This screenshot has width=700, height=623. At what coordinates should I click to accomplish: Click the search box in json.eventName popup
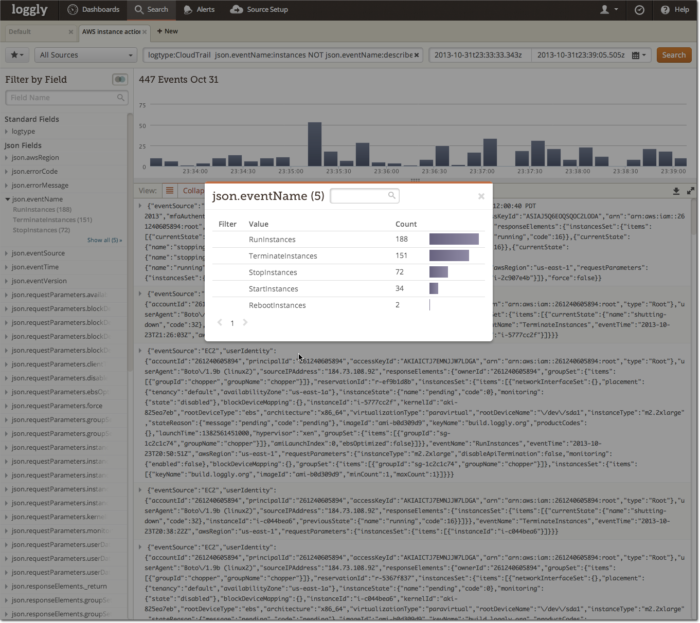(364, 197)
